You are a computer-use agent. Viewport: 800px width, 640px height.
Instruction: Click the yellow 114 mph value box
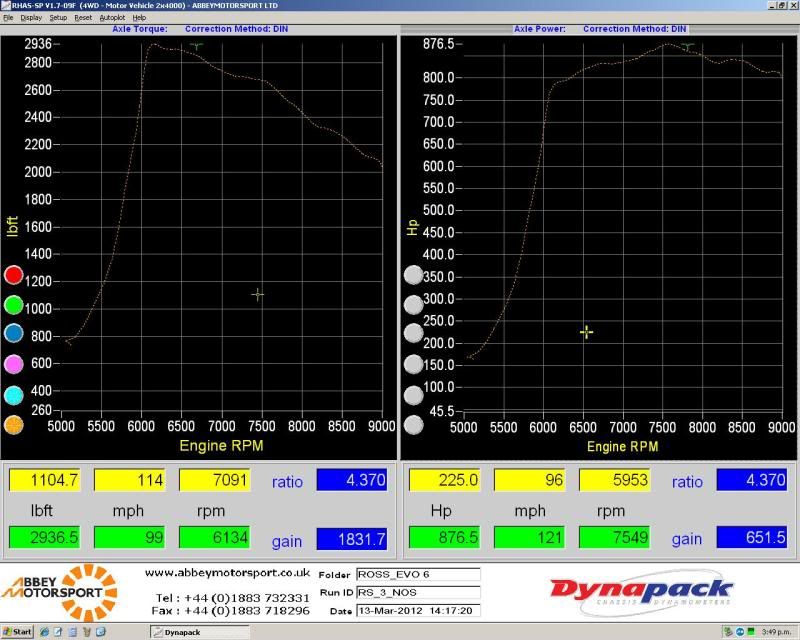pyautogui.click(x=130, y=480)
